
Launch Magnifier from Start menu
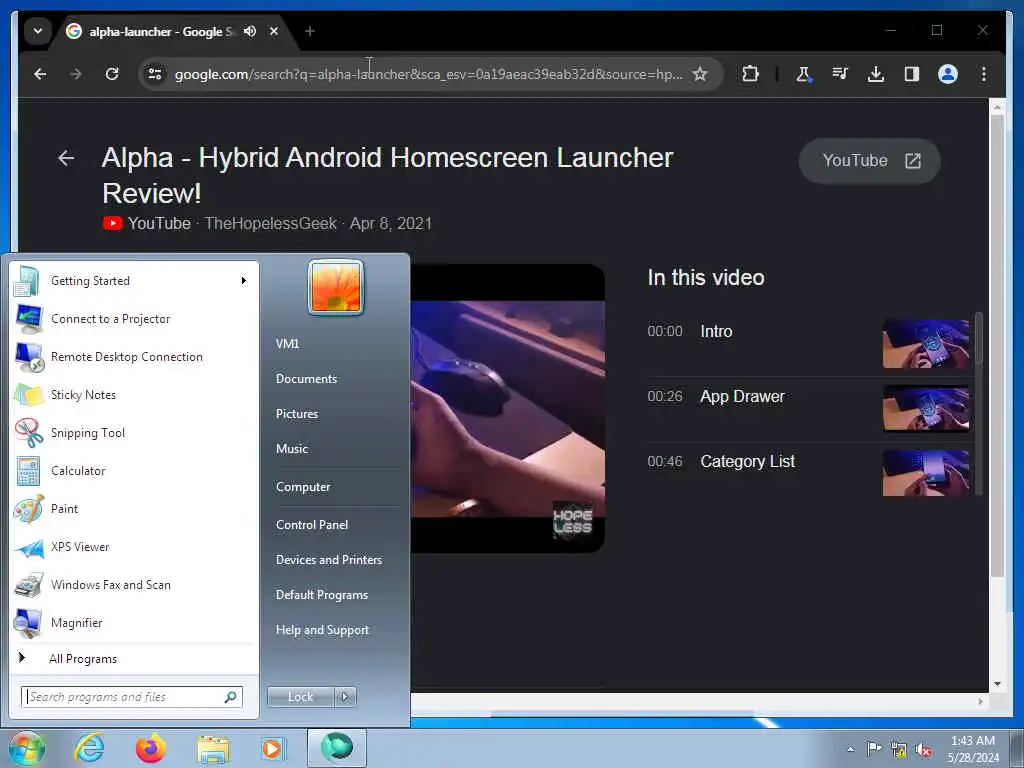click(x=135, y=622)
